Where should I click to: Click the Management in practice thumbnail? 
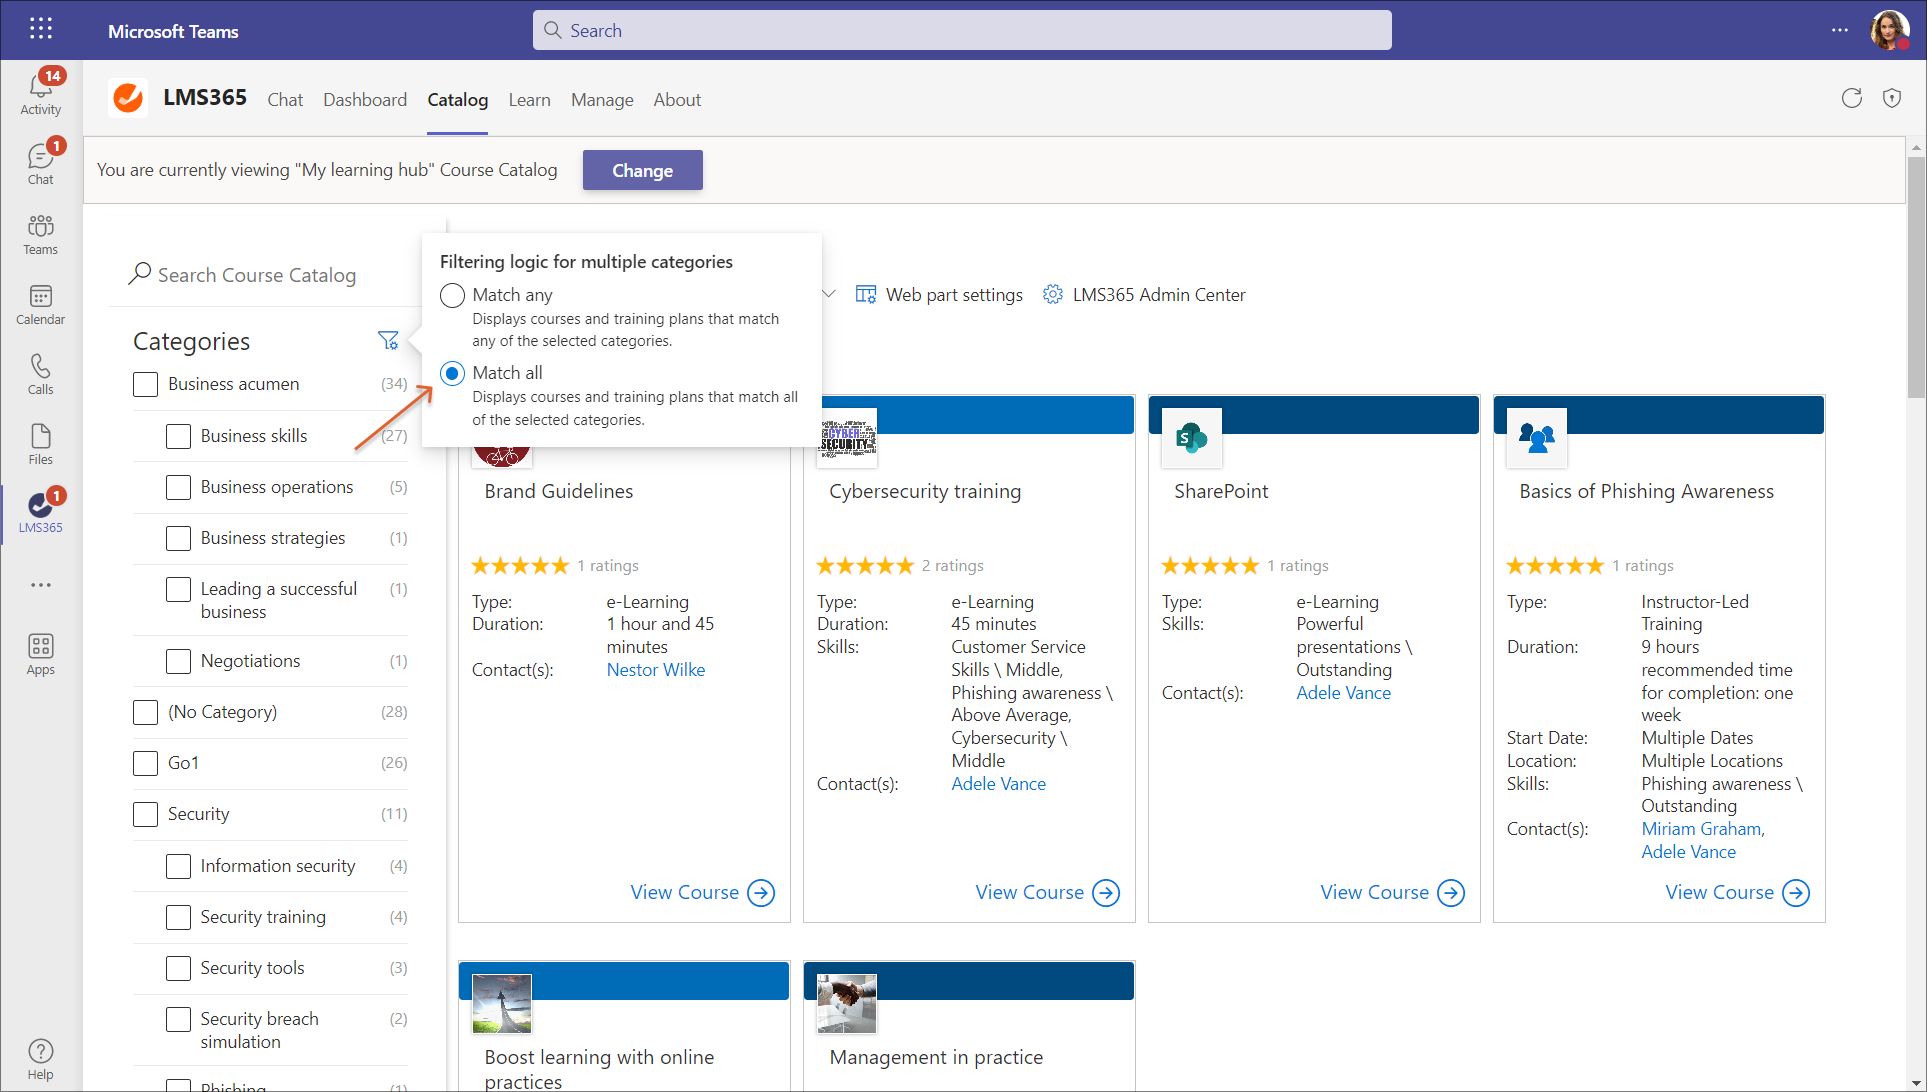847,1003
